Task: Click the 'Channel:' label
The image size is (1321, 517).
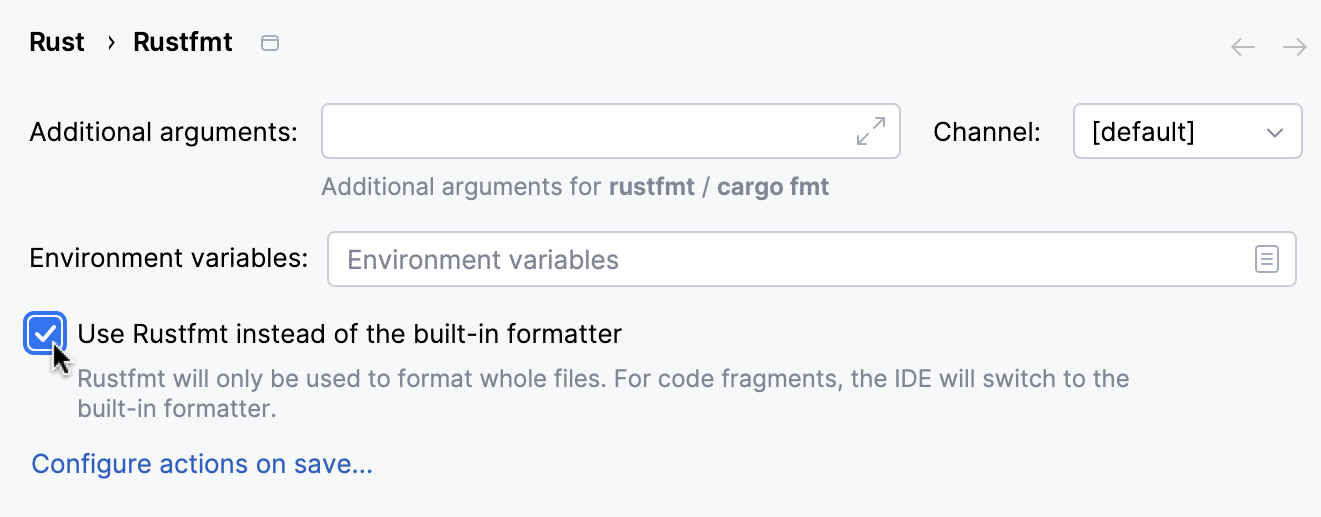Action: tap(987, 132)
